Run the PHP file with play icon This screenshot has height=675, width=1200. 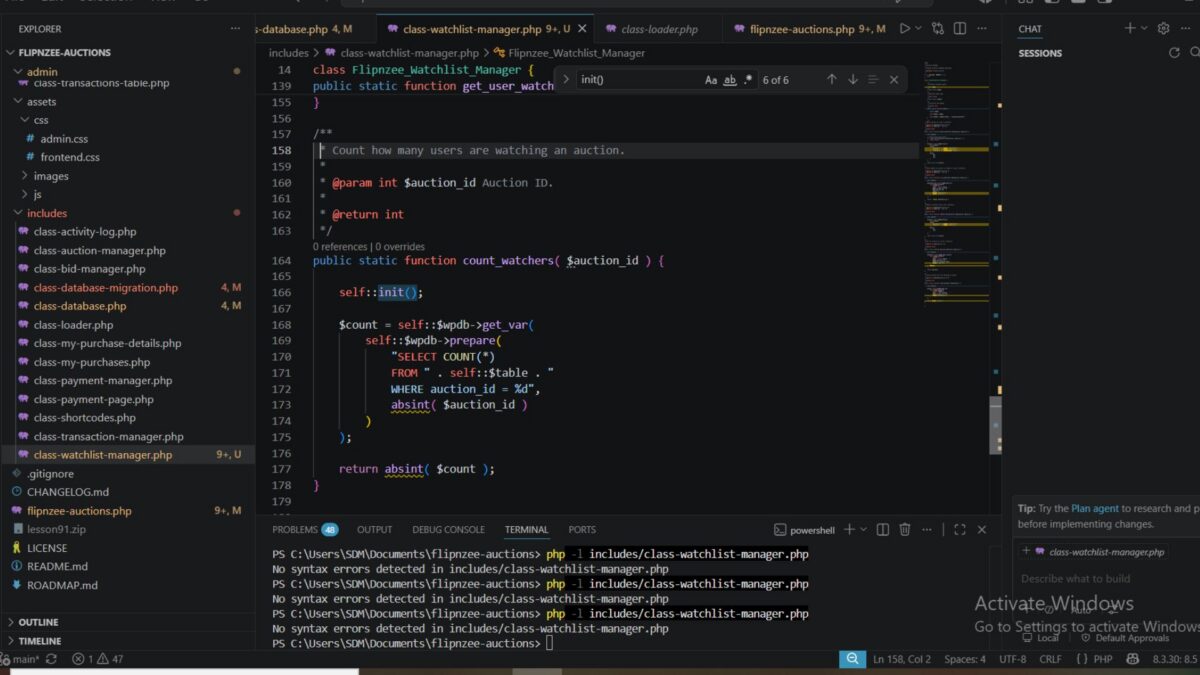tap(904, 29)
